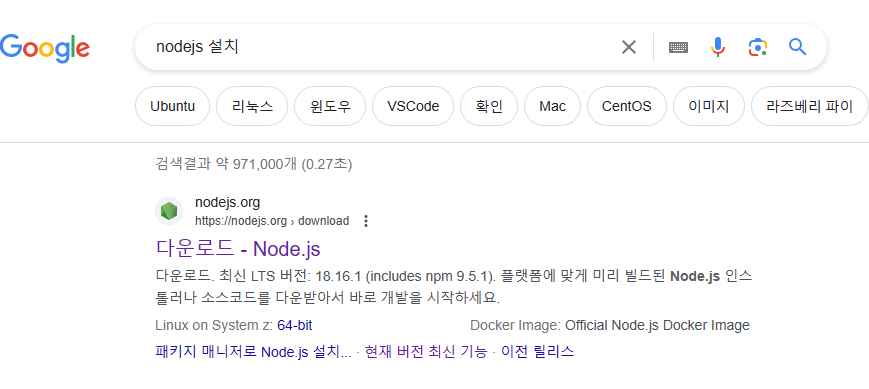Filter results by the VSCode chip

click(413, 106)
